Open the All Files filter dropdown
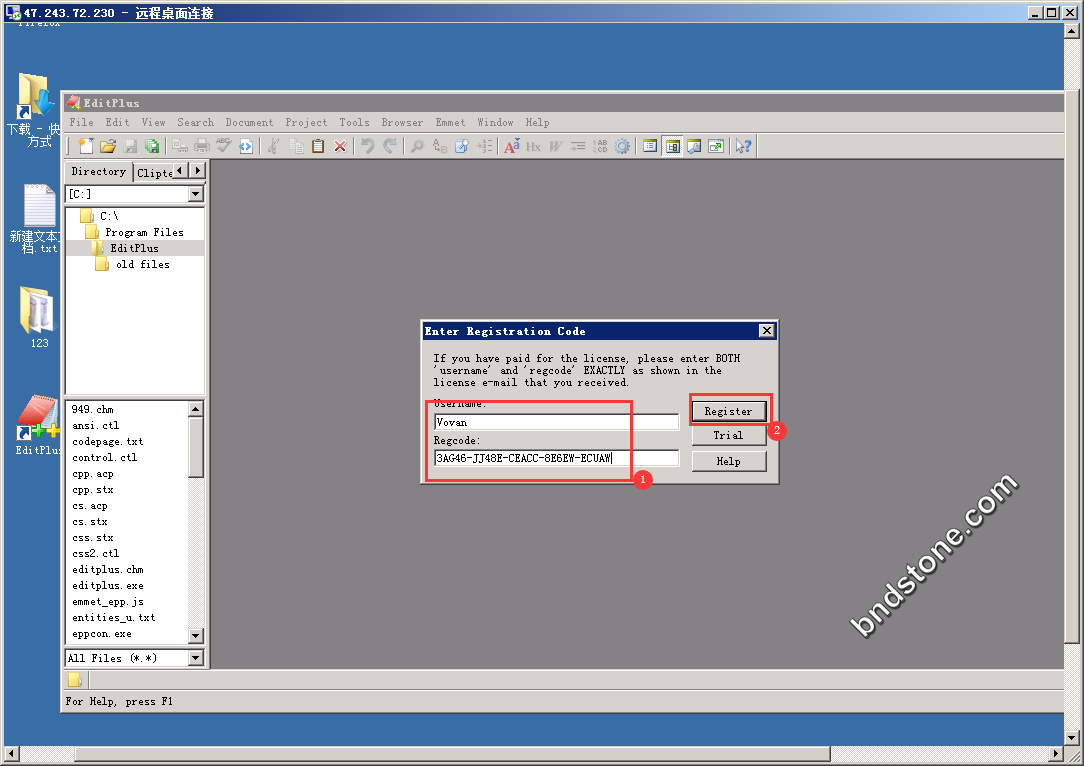 click(195, 658)
